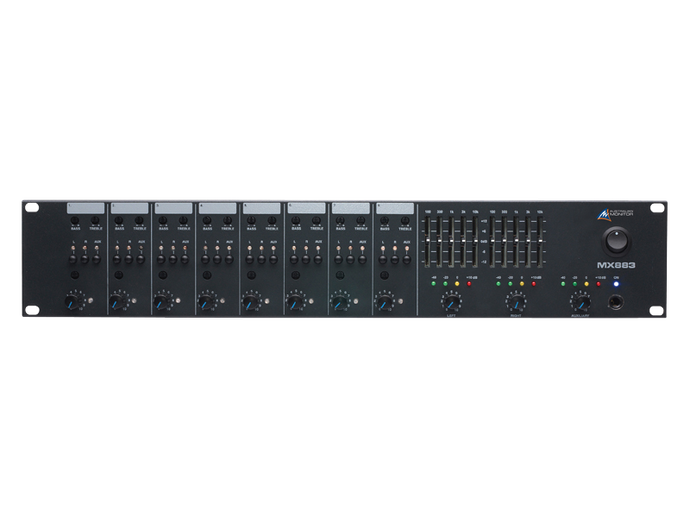Click the yellow 0 dB LED of RIGHT meter
This screenshot has width=690, height=518.
[521, 284]
